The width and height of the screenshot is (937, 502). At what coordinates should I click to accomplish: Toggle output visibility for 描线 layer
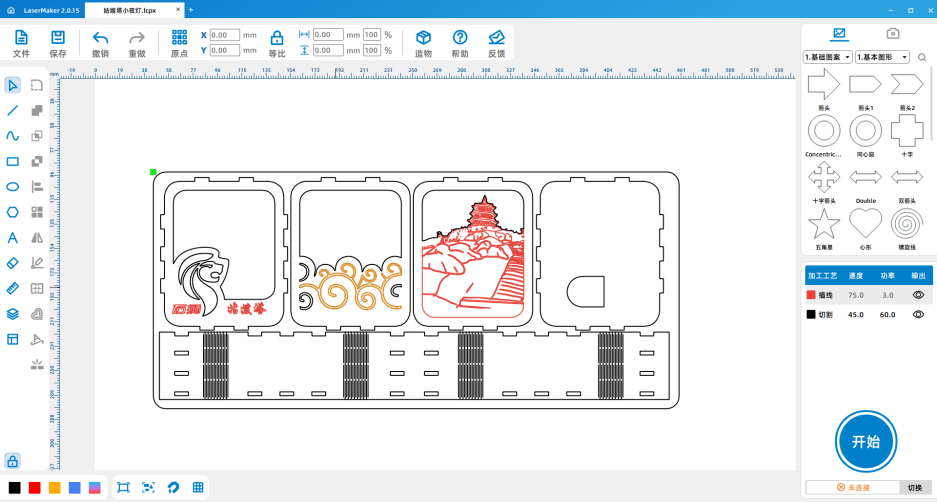click(x=917, y=295)
